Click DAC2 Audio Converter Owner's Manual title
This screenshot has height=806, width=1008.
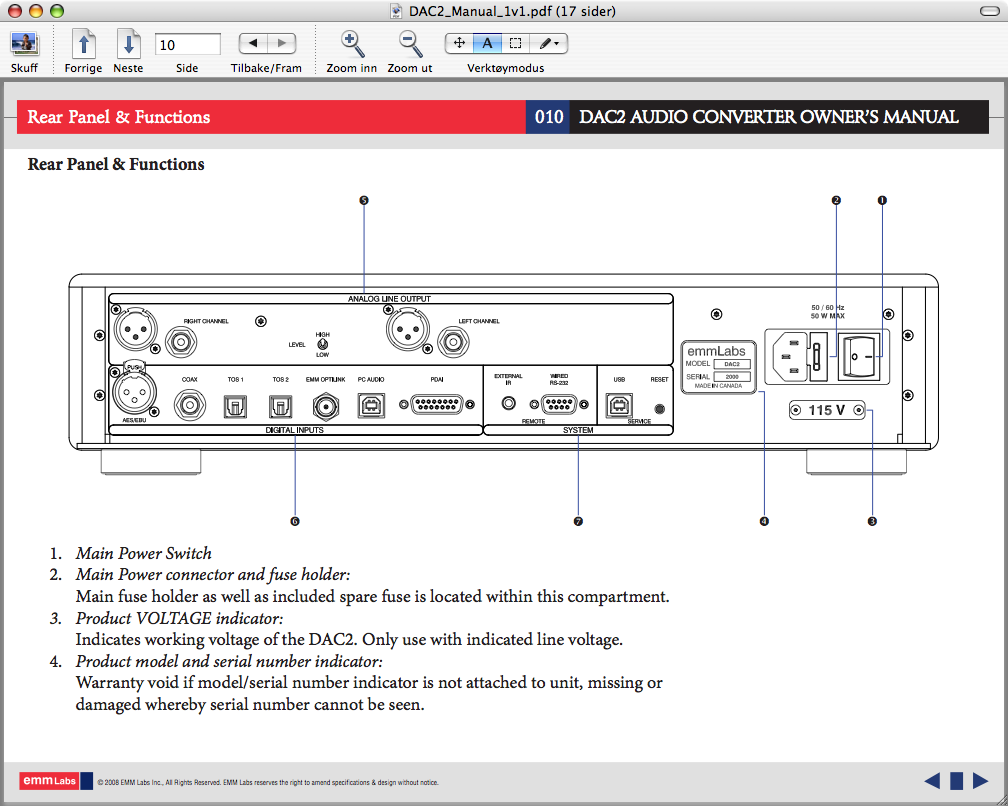click(x=768, y=117)
